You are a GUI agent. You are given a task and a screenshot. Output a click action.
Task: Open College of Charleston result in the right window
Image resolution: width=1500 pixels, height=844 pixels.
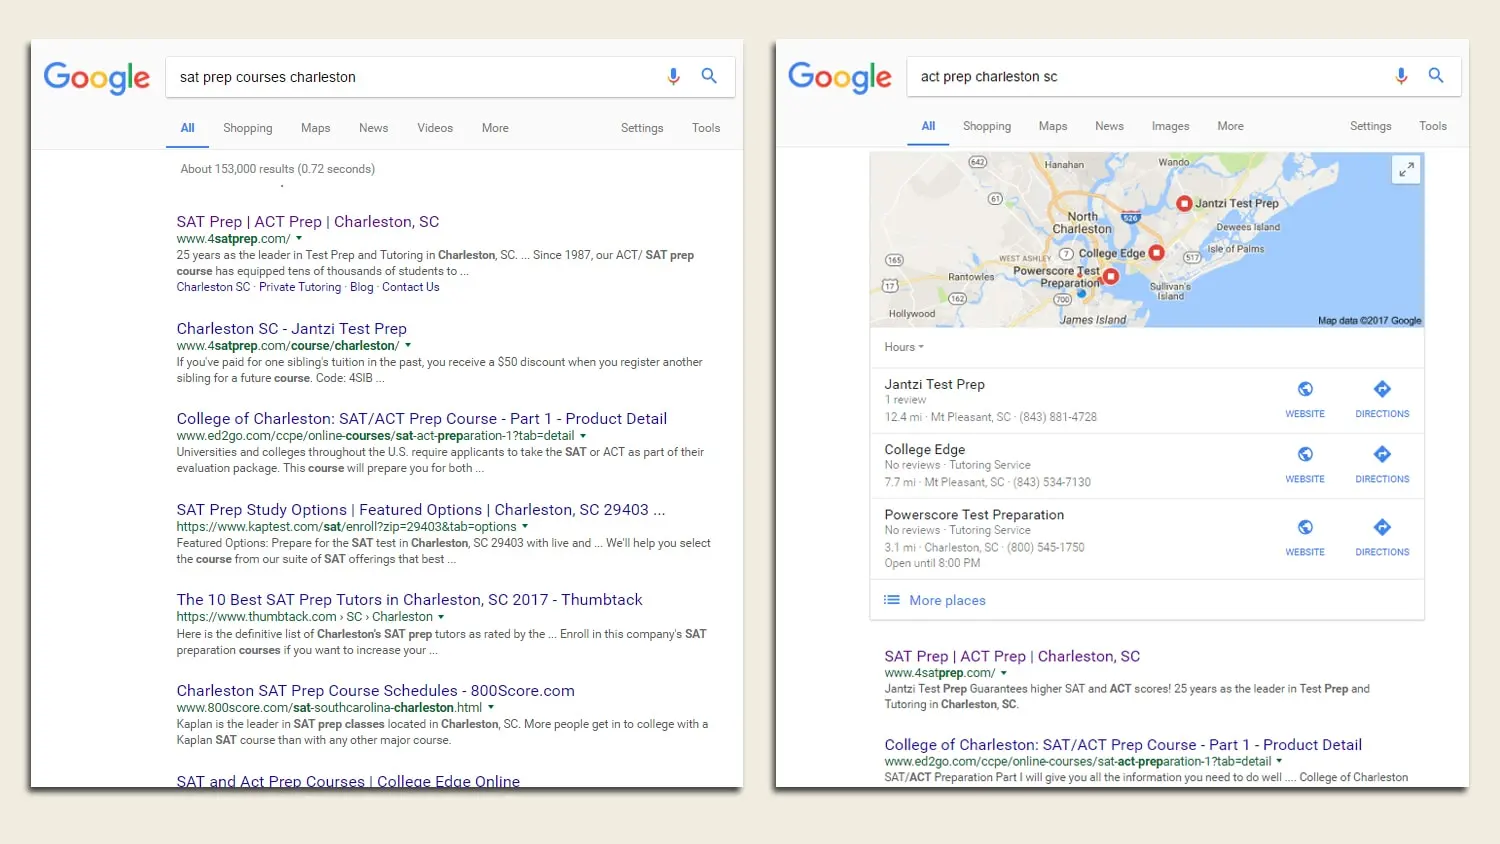(x=1123, y=745)
